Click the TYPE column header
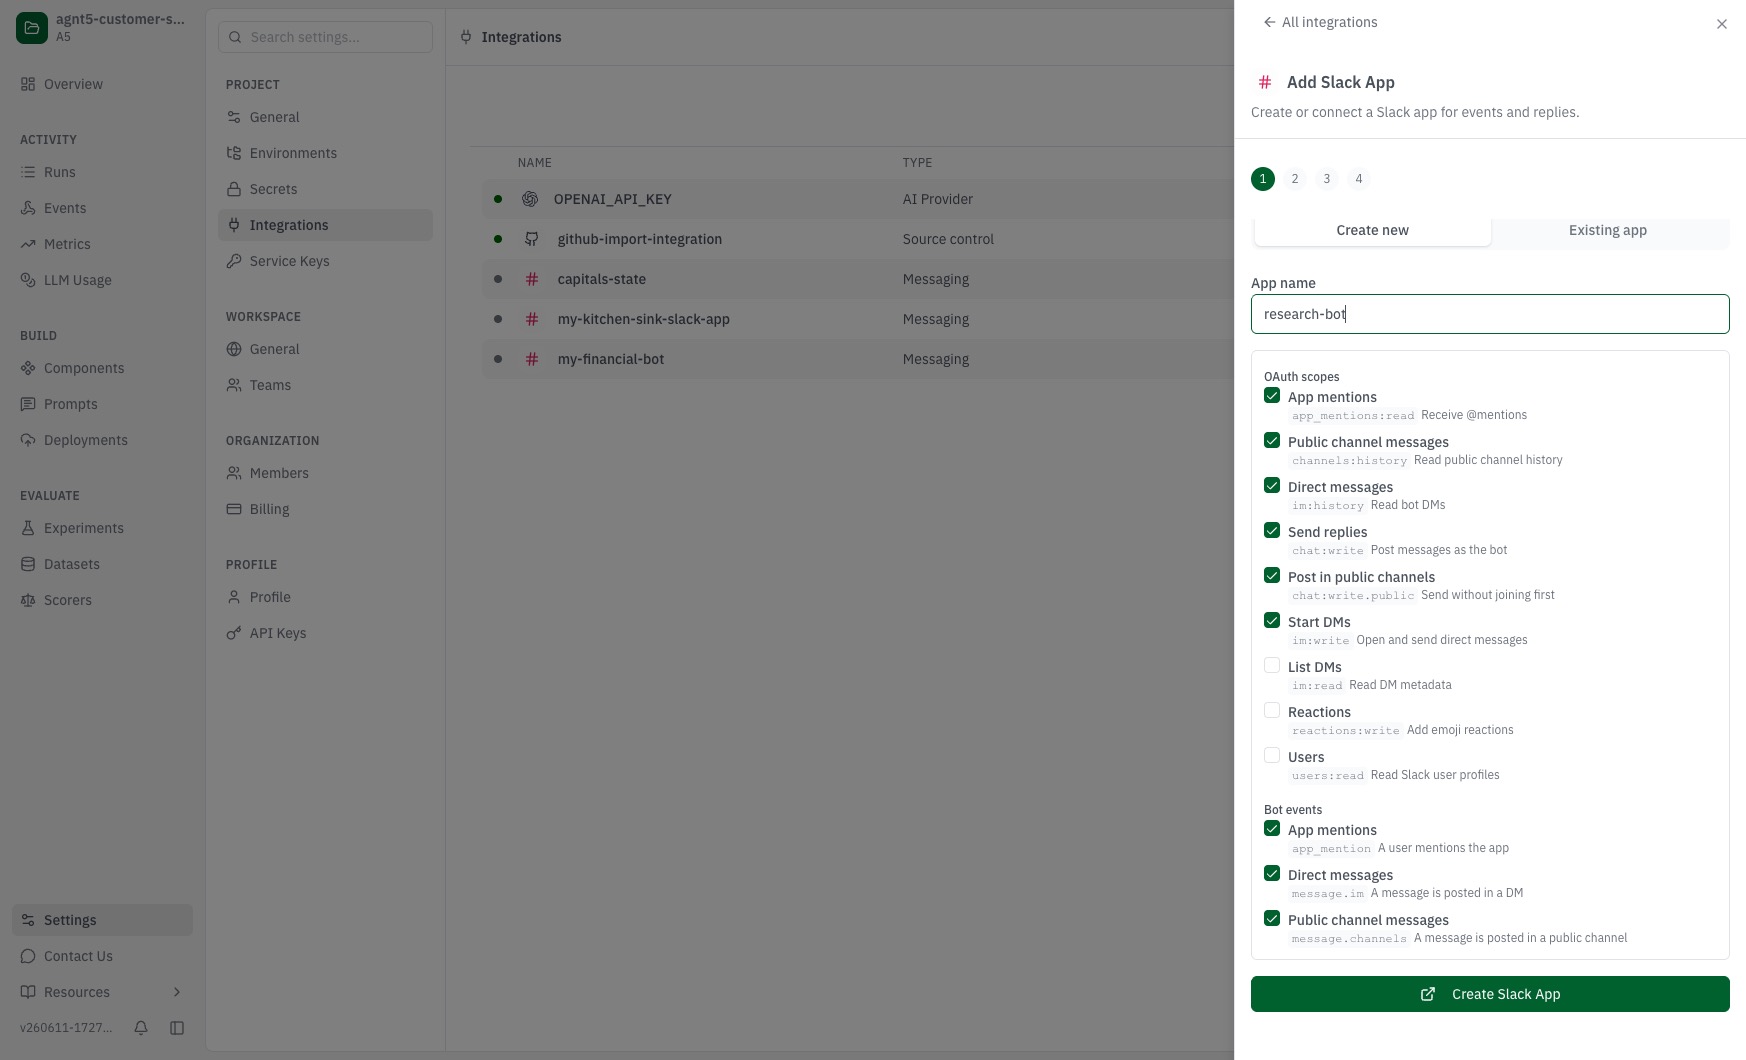 (x=917, y=163)
